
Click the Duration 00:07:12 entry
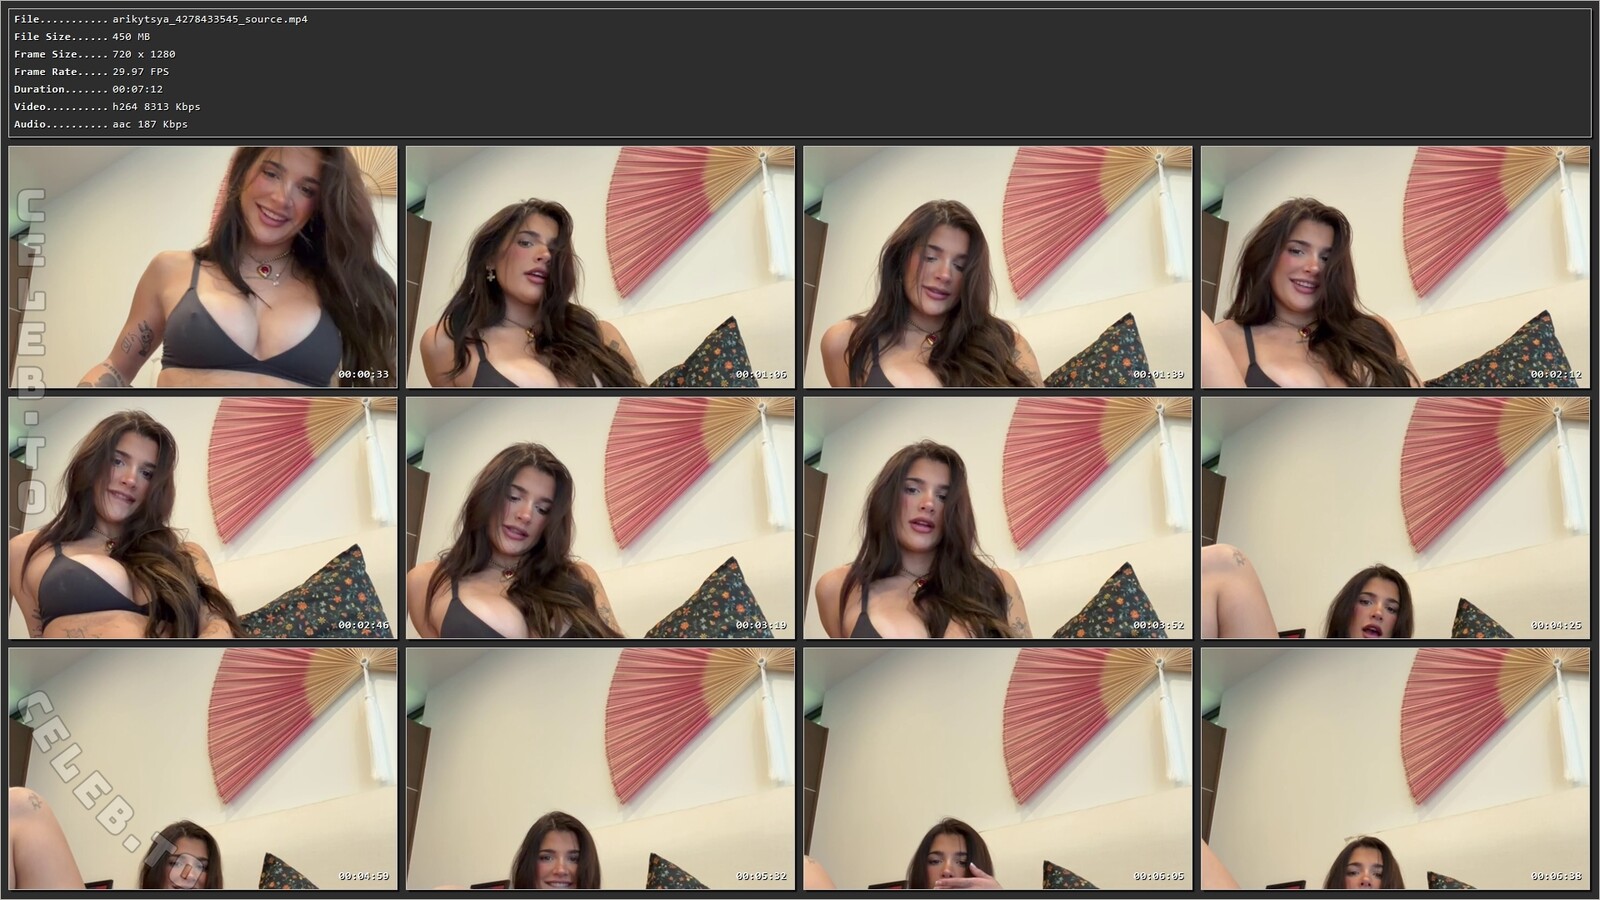click(x=137, y=89)
